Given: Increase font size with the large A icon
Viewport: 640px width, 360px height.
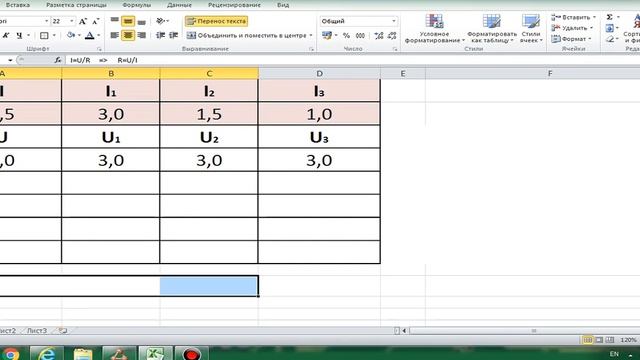Looking at the screenshot, I should point(83,21).
